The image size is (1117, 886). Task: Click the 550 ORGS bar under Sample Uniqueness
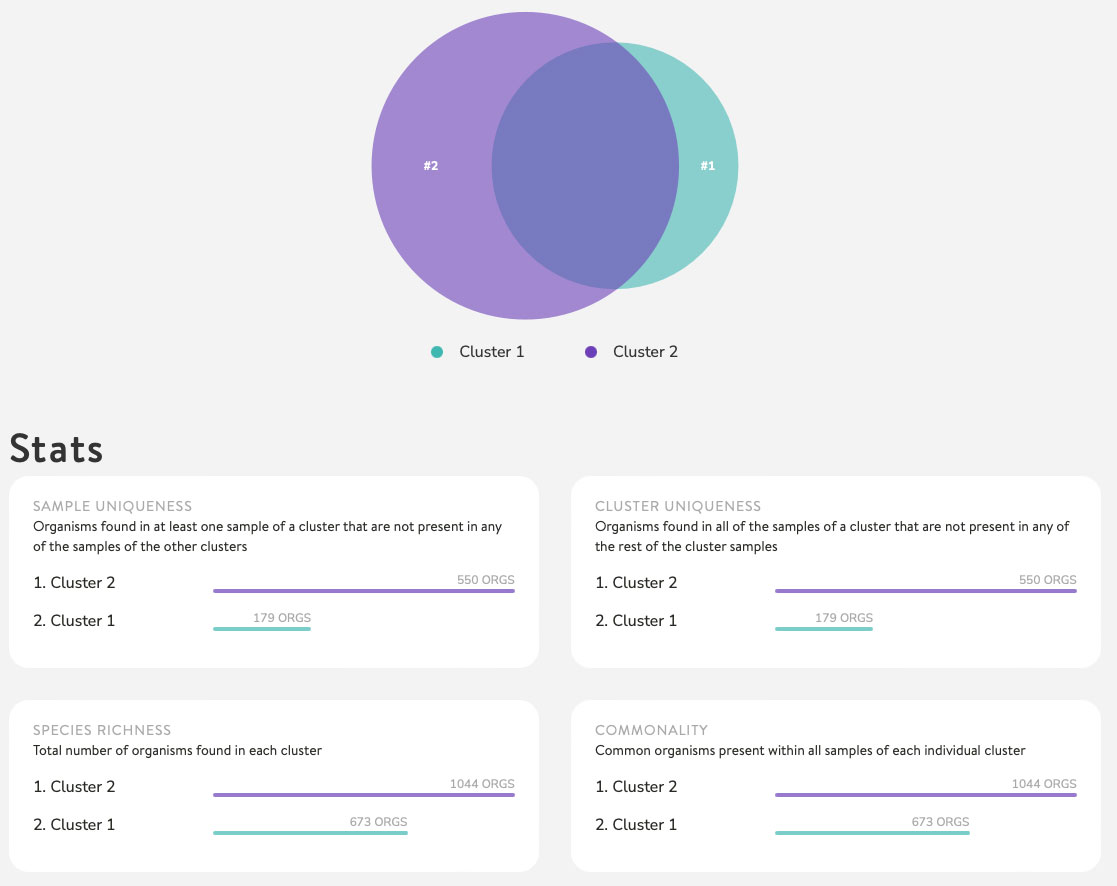click(364, 591)
